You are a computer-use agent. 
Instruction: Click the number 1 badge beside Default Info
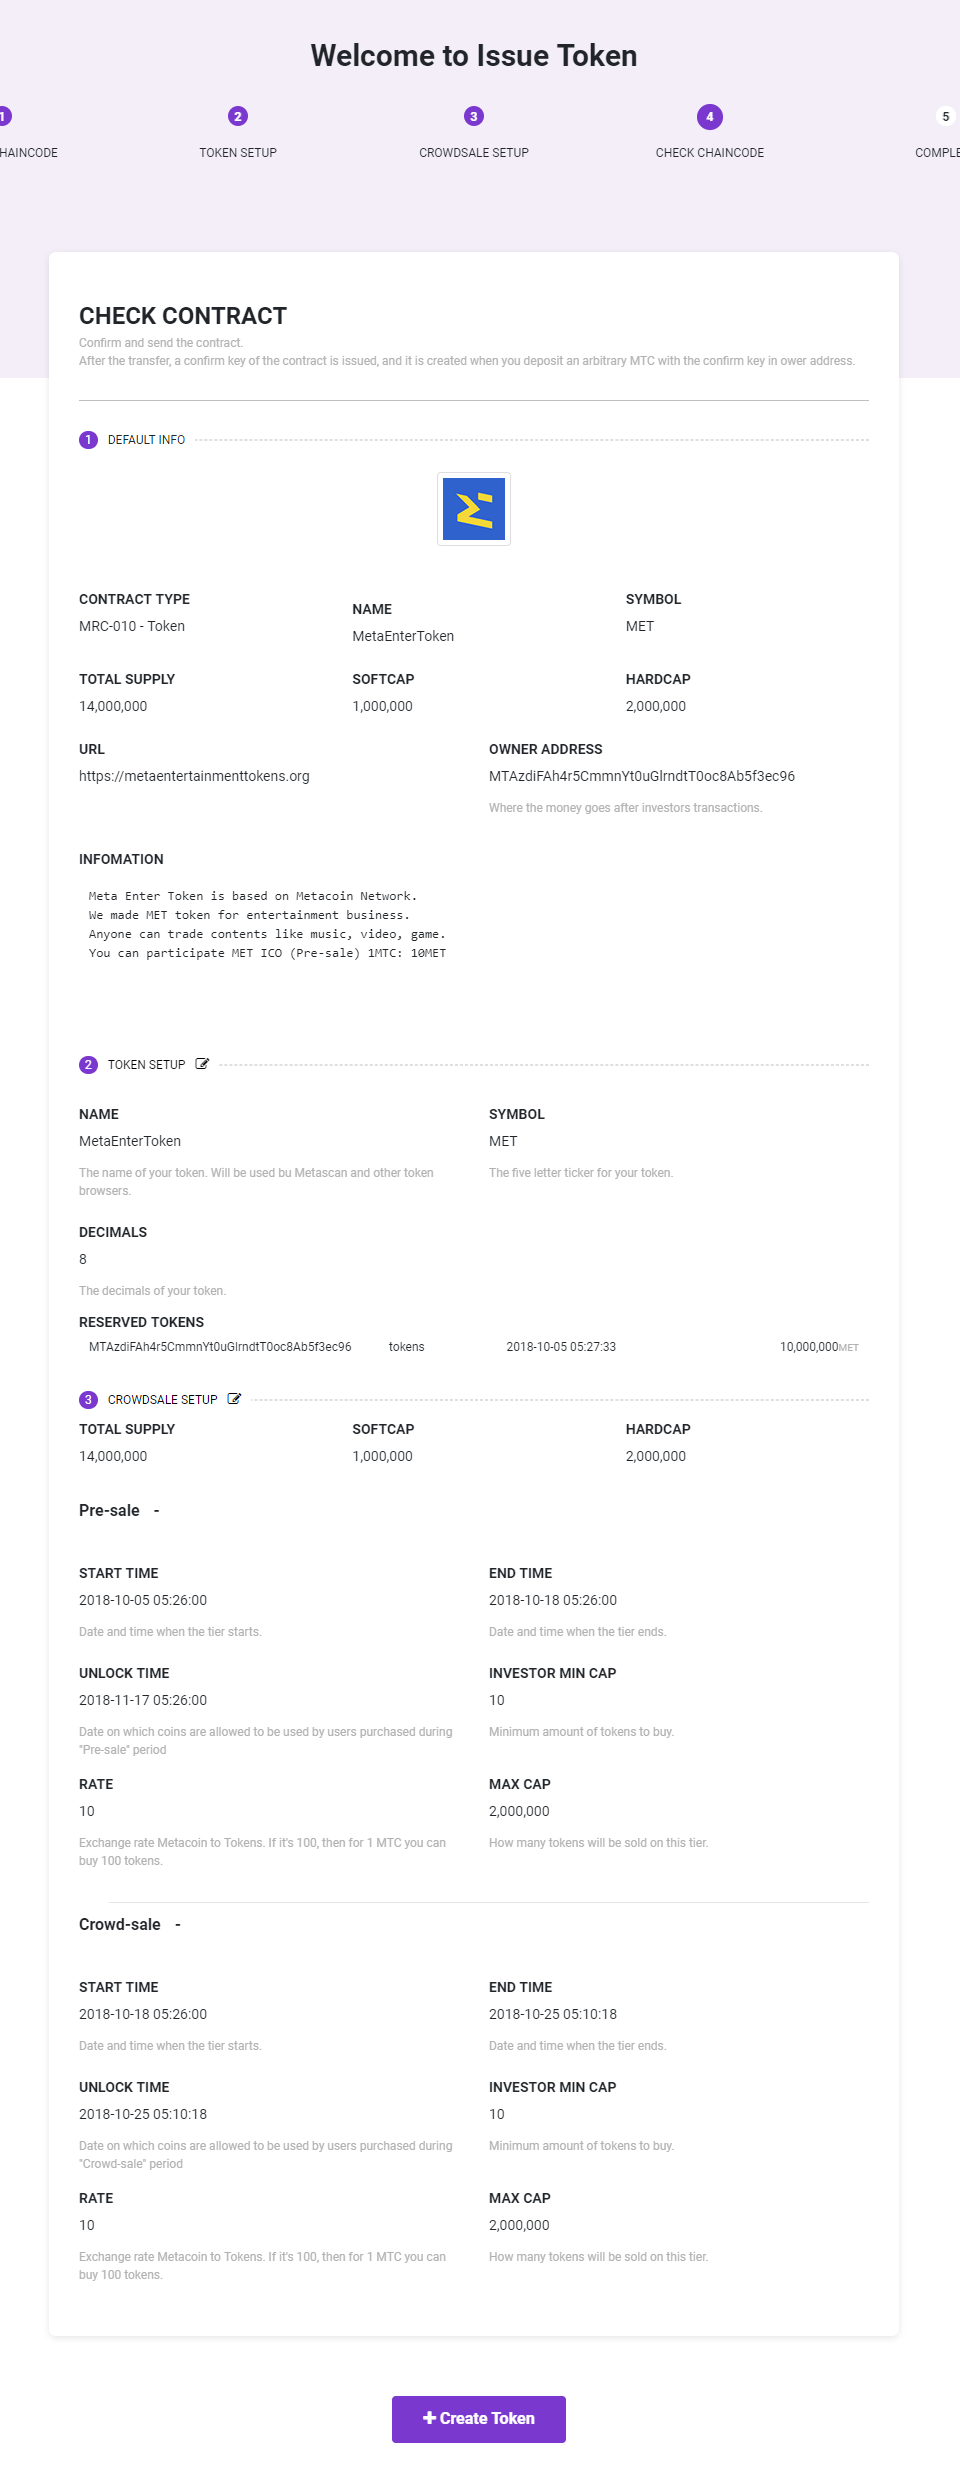[x=88, y=440]
